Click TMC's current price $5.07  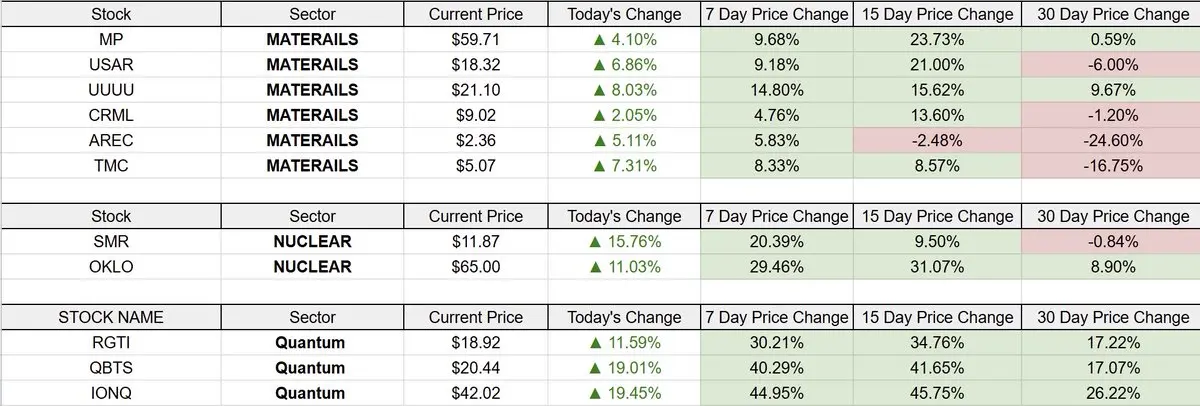tap(475, 166)
